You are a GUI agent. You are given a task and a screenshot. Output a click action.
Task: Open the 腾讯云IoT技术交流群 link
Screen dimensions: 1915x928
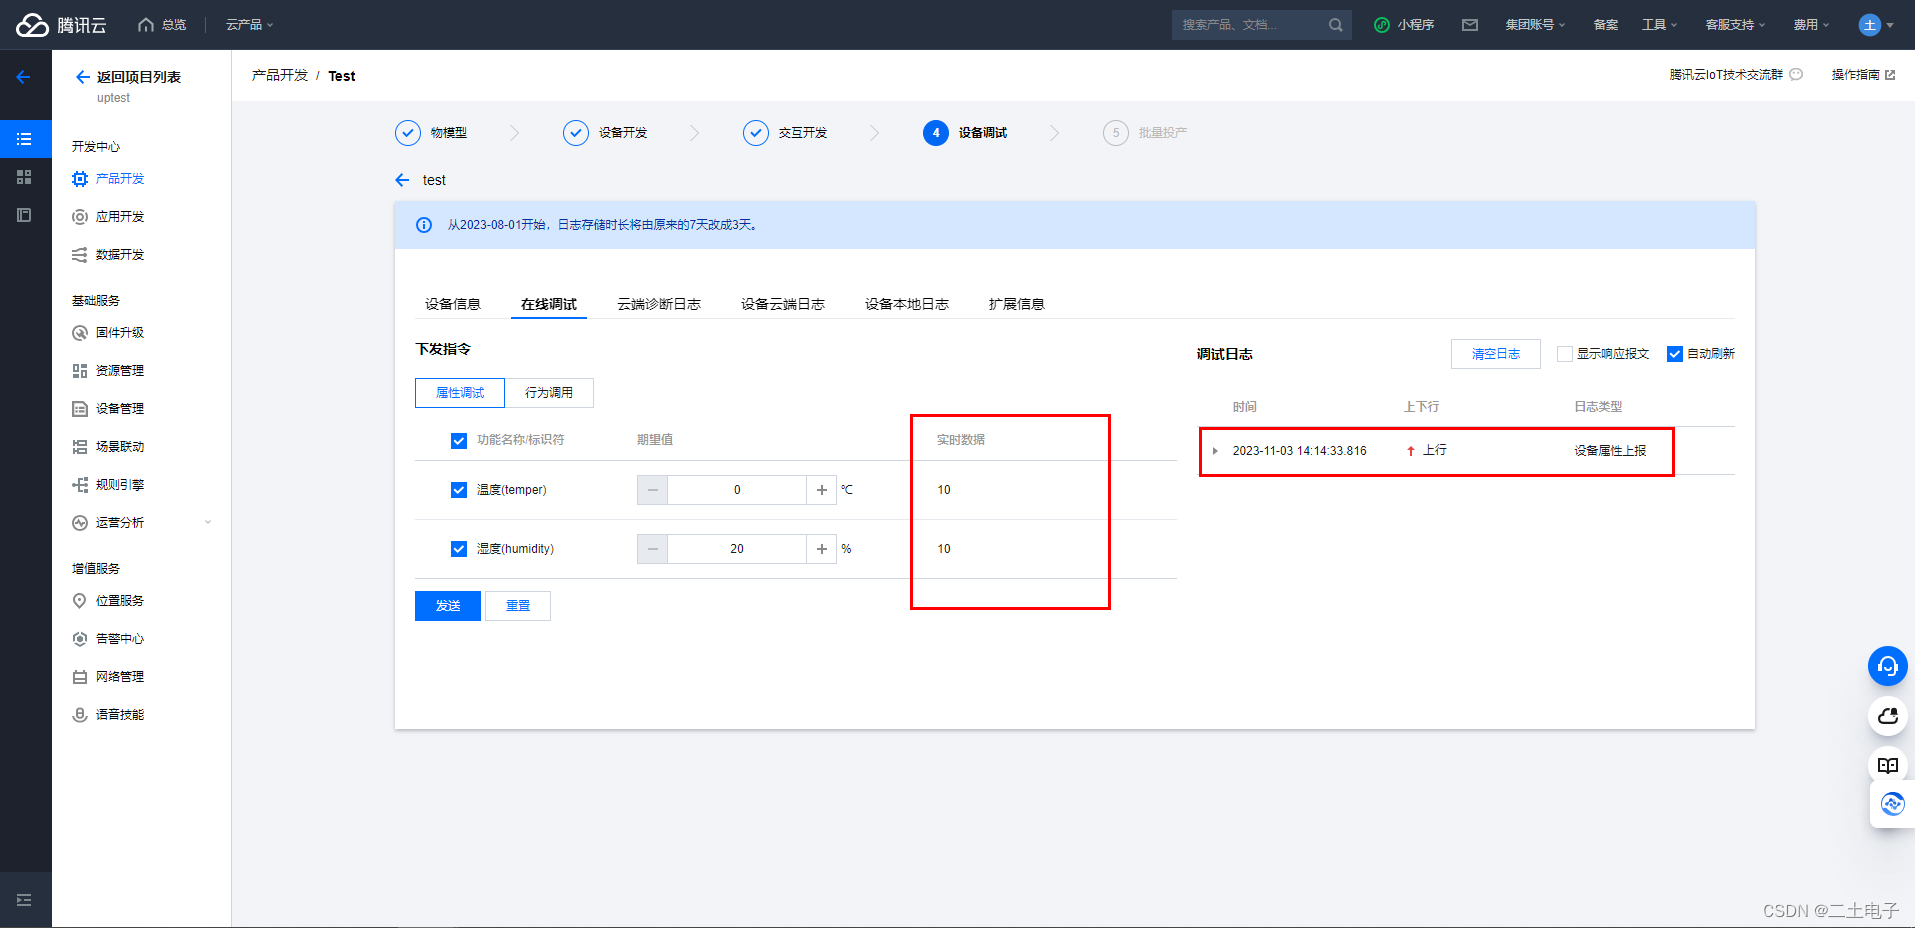tap(1736, 75)
